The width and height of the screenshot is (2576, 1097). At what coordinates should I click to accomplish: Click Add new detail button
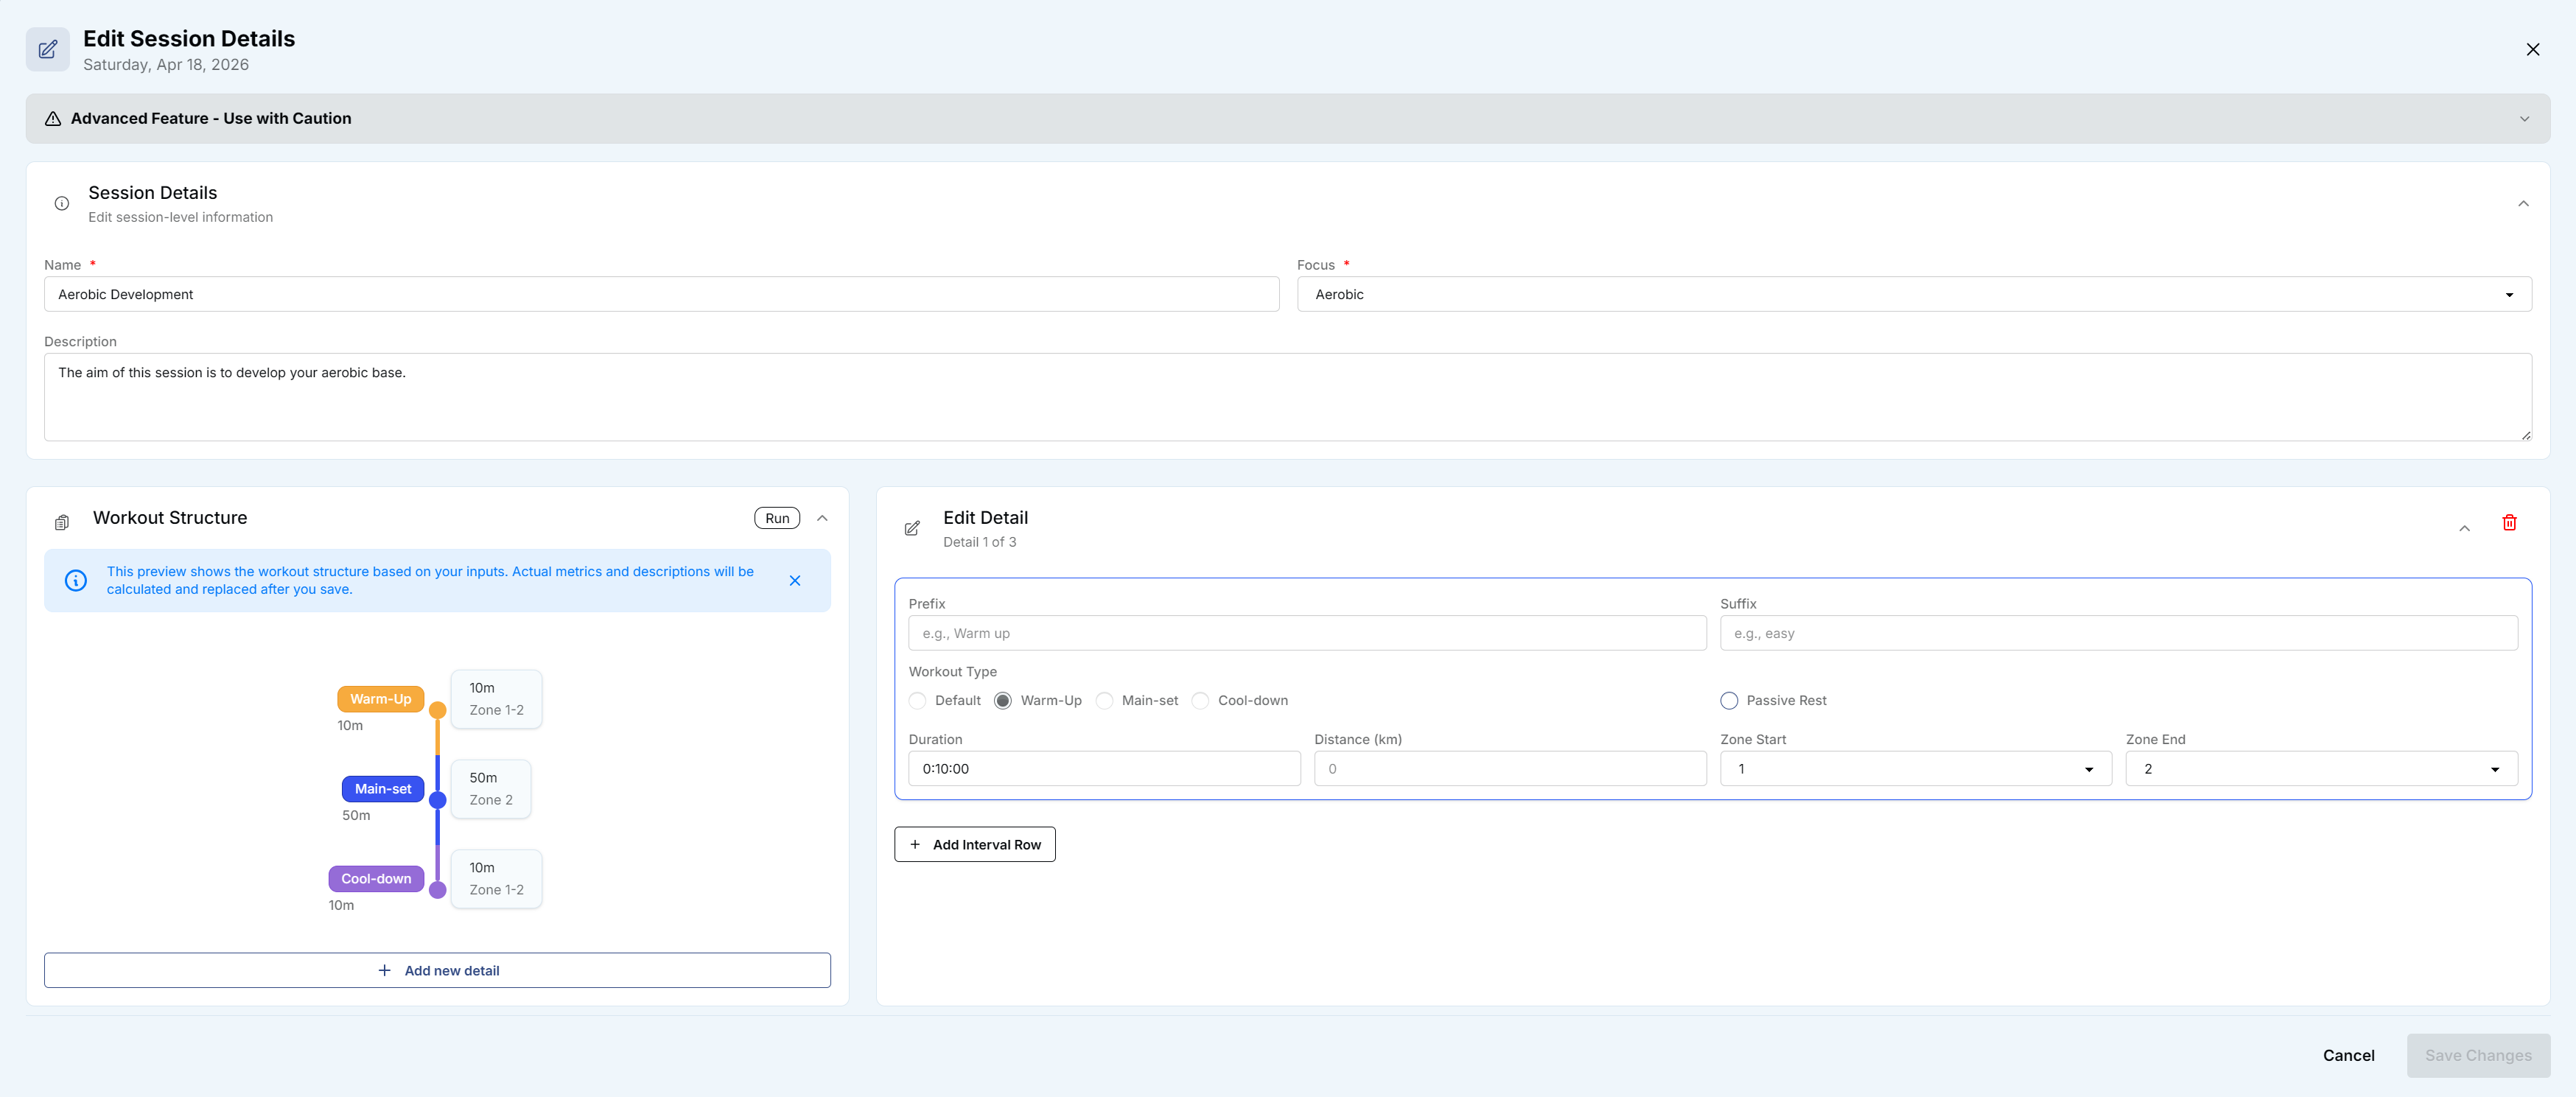(x=437, y=970)
